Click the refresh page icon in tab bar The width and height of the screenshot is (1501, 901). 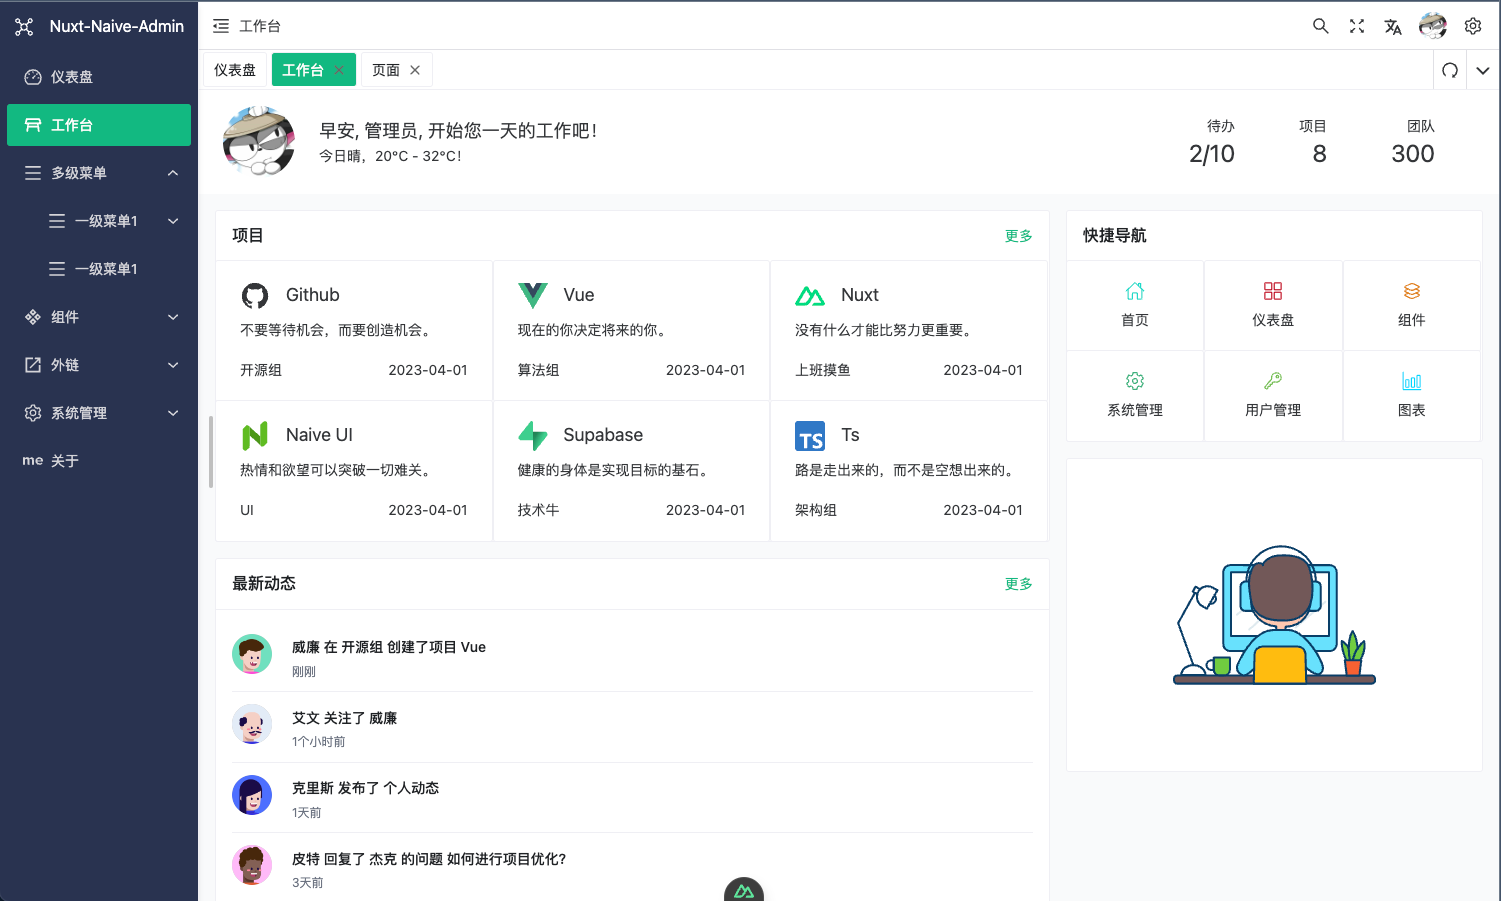[x=1450, y=70]
